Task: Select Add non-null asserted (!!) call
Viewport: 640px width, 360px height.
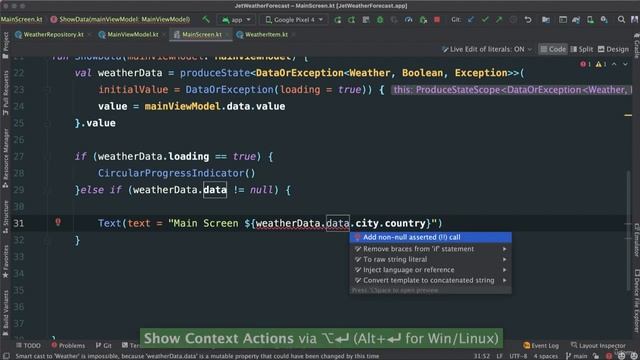Action: (430, 237)
